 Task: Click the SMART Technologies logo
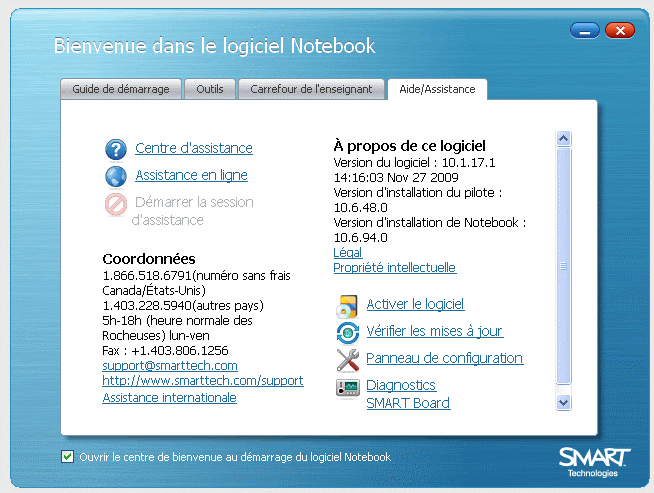(x=594, y=462)
